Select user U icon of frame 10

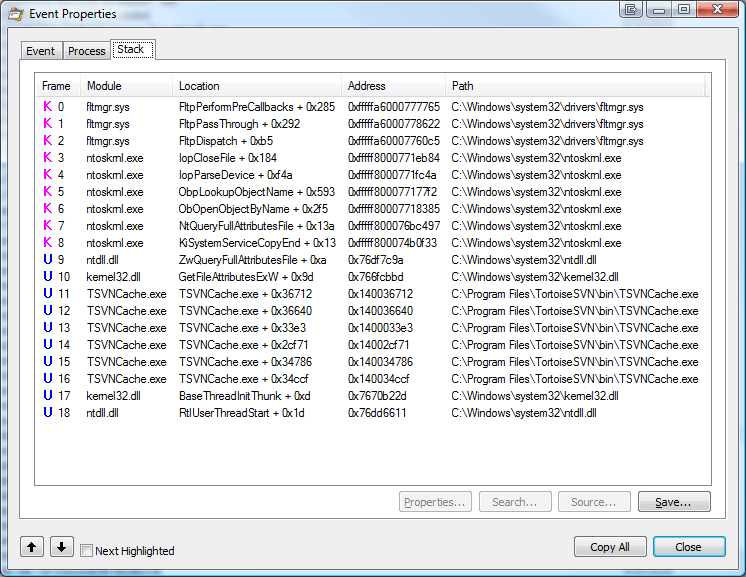(48, 276)
